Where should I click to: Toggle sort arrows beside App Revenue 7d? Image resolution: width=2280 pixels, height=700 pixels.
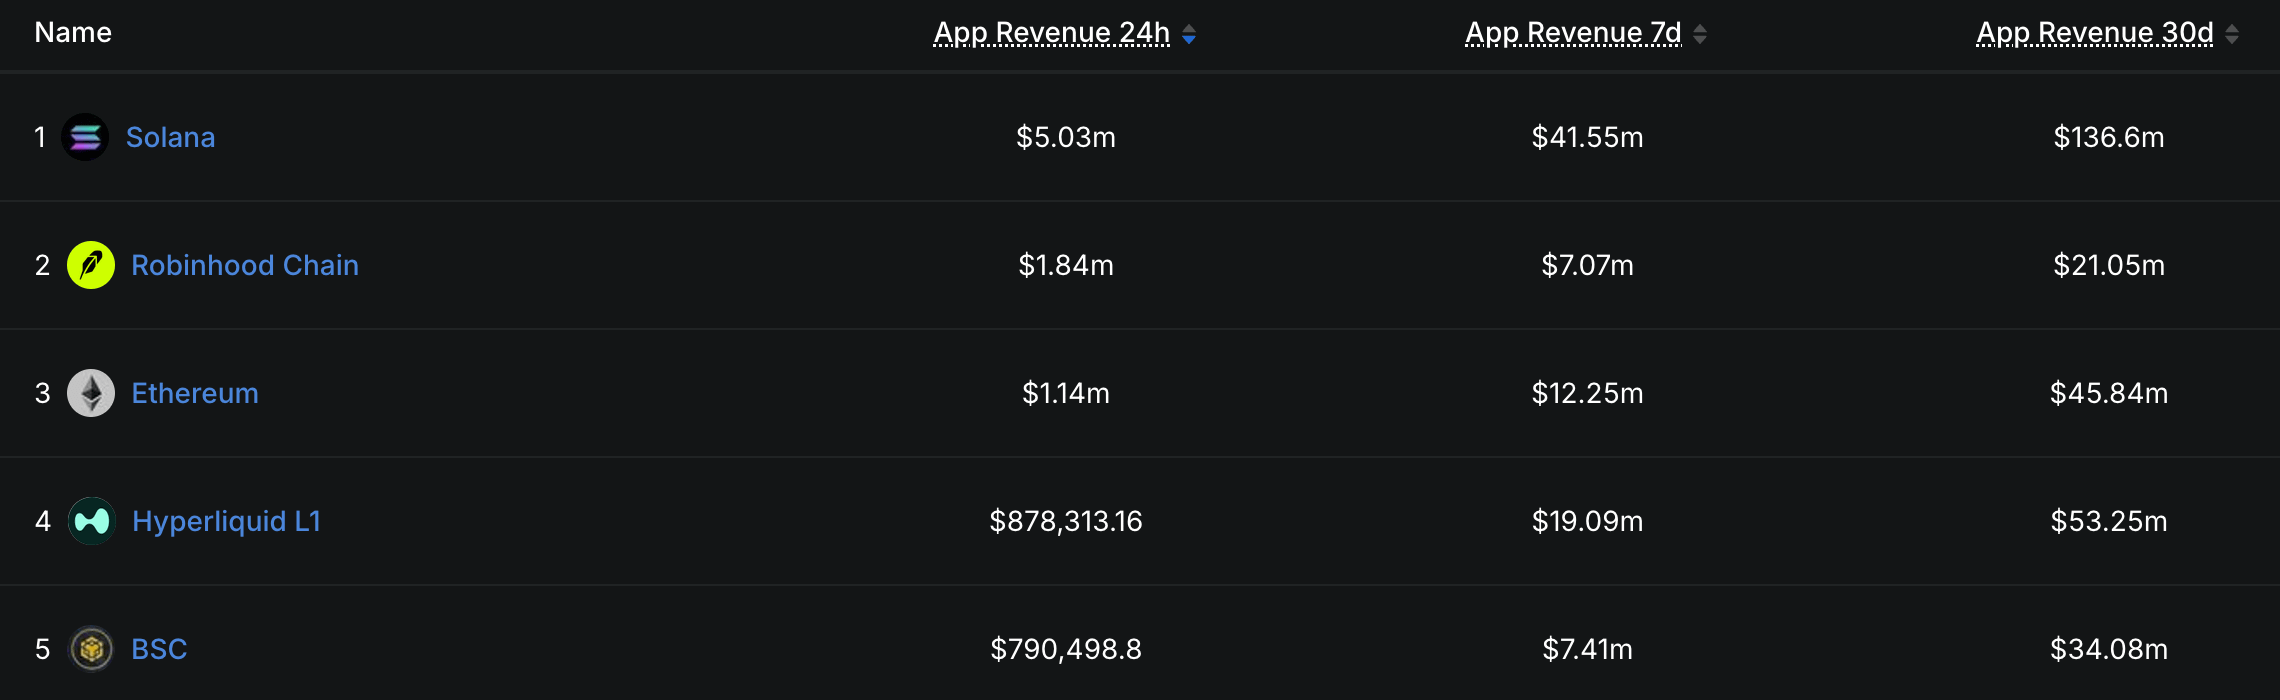[1700, 34]
